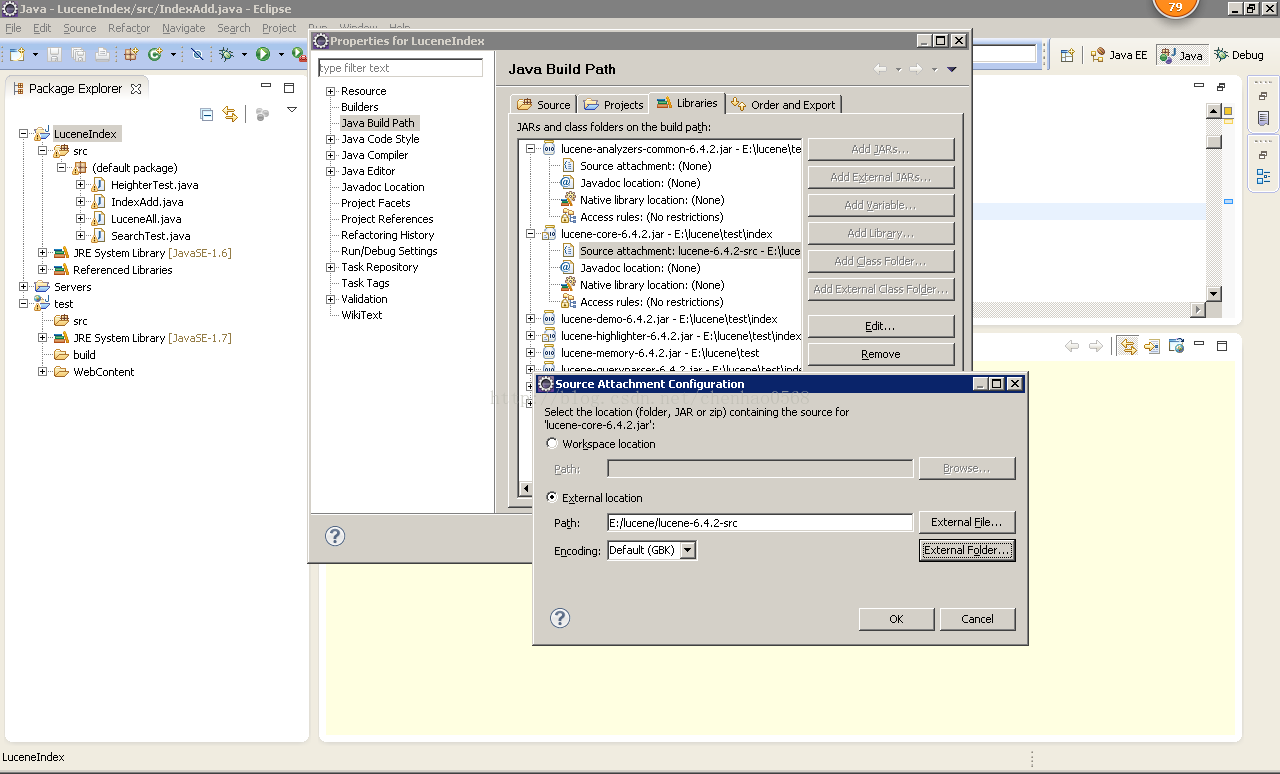This screenshot has width=1280, height=774.
Task: Click the globe browser icon in bottom view
Action: [1176, 346]
